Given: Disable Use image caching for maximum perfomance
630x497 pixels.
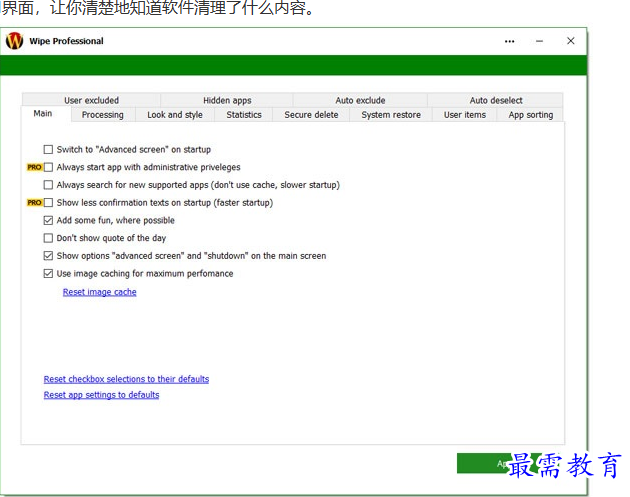Looking at the screenshot, I should 48,274.
